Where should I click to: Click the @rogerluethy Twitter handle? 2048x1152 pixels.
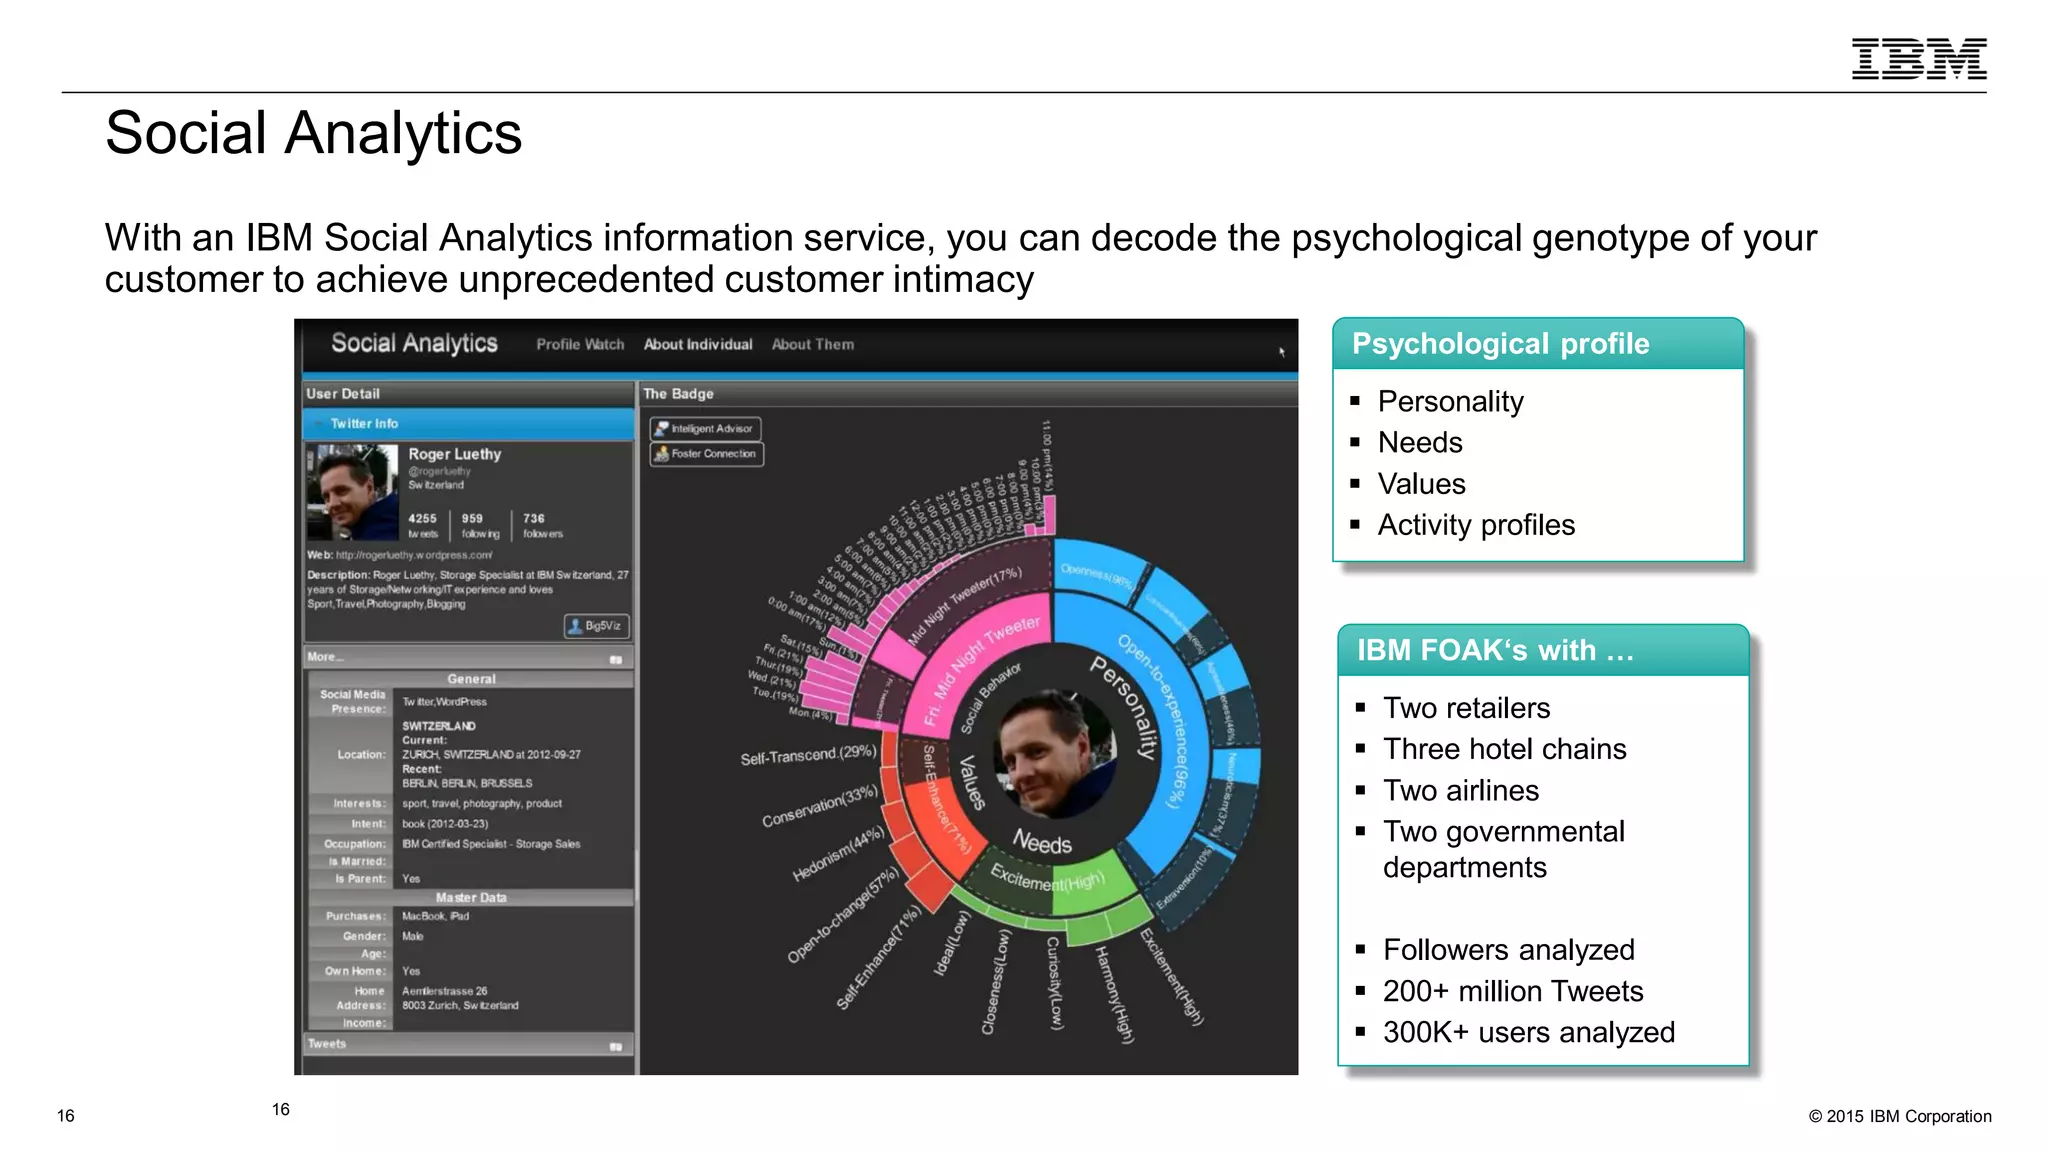pyautogui.click(x=439, y=471)
